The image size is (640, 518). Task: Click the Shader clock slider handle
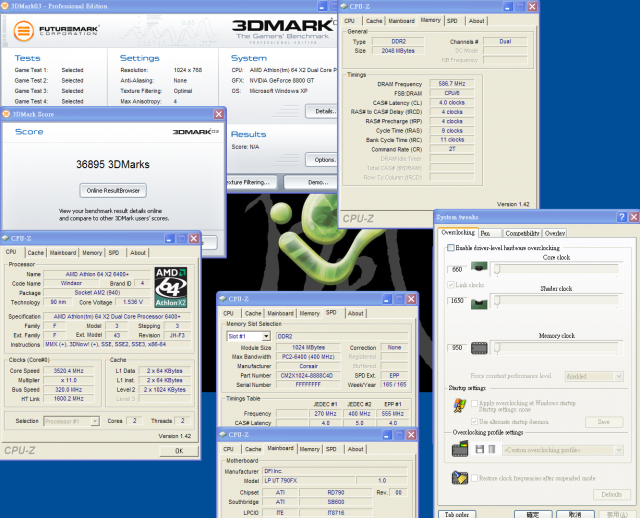click(497, 301)
